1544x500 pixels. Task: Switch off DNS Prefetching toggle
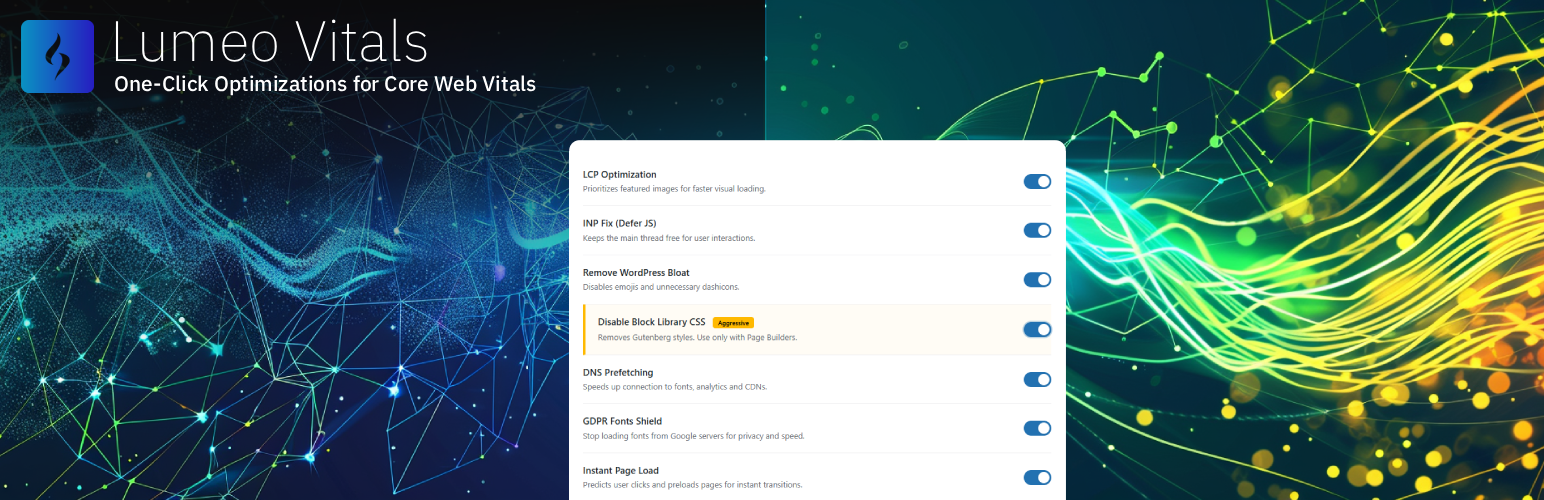[1037, 379]
